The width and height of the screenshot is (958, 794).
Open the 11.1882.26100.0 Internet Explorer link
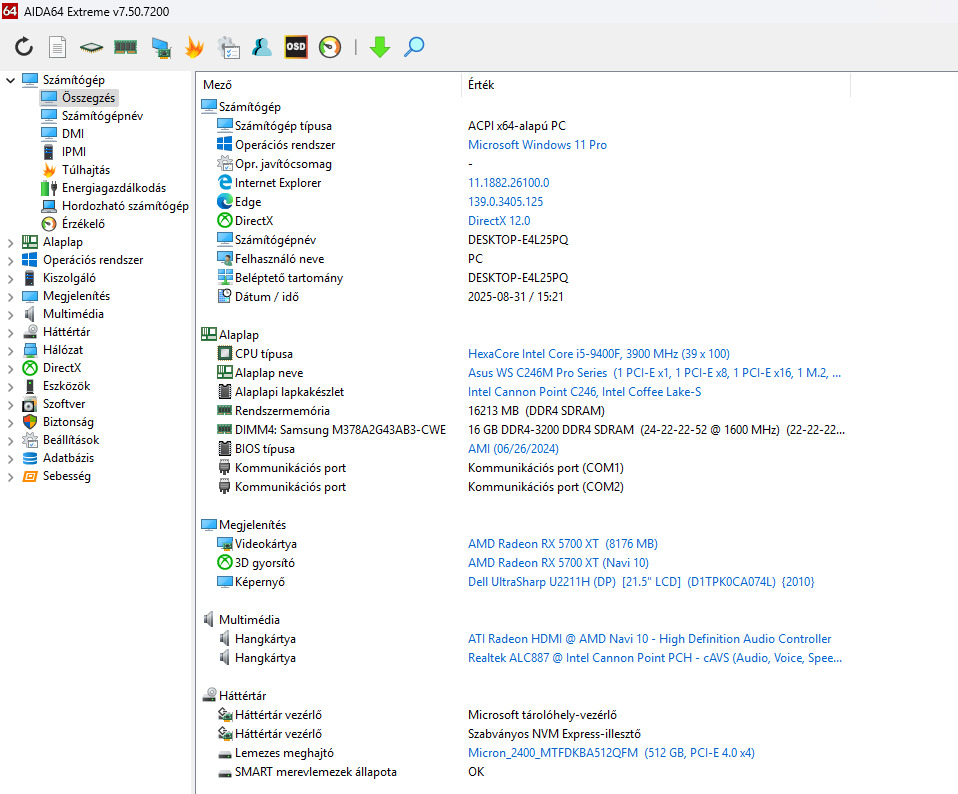tap(508, 183)
